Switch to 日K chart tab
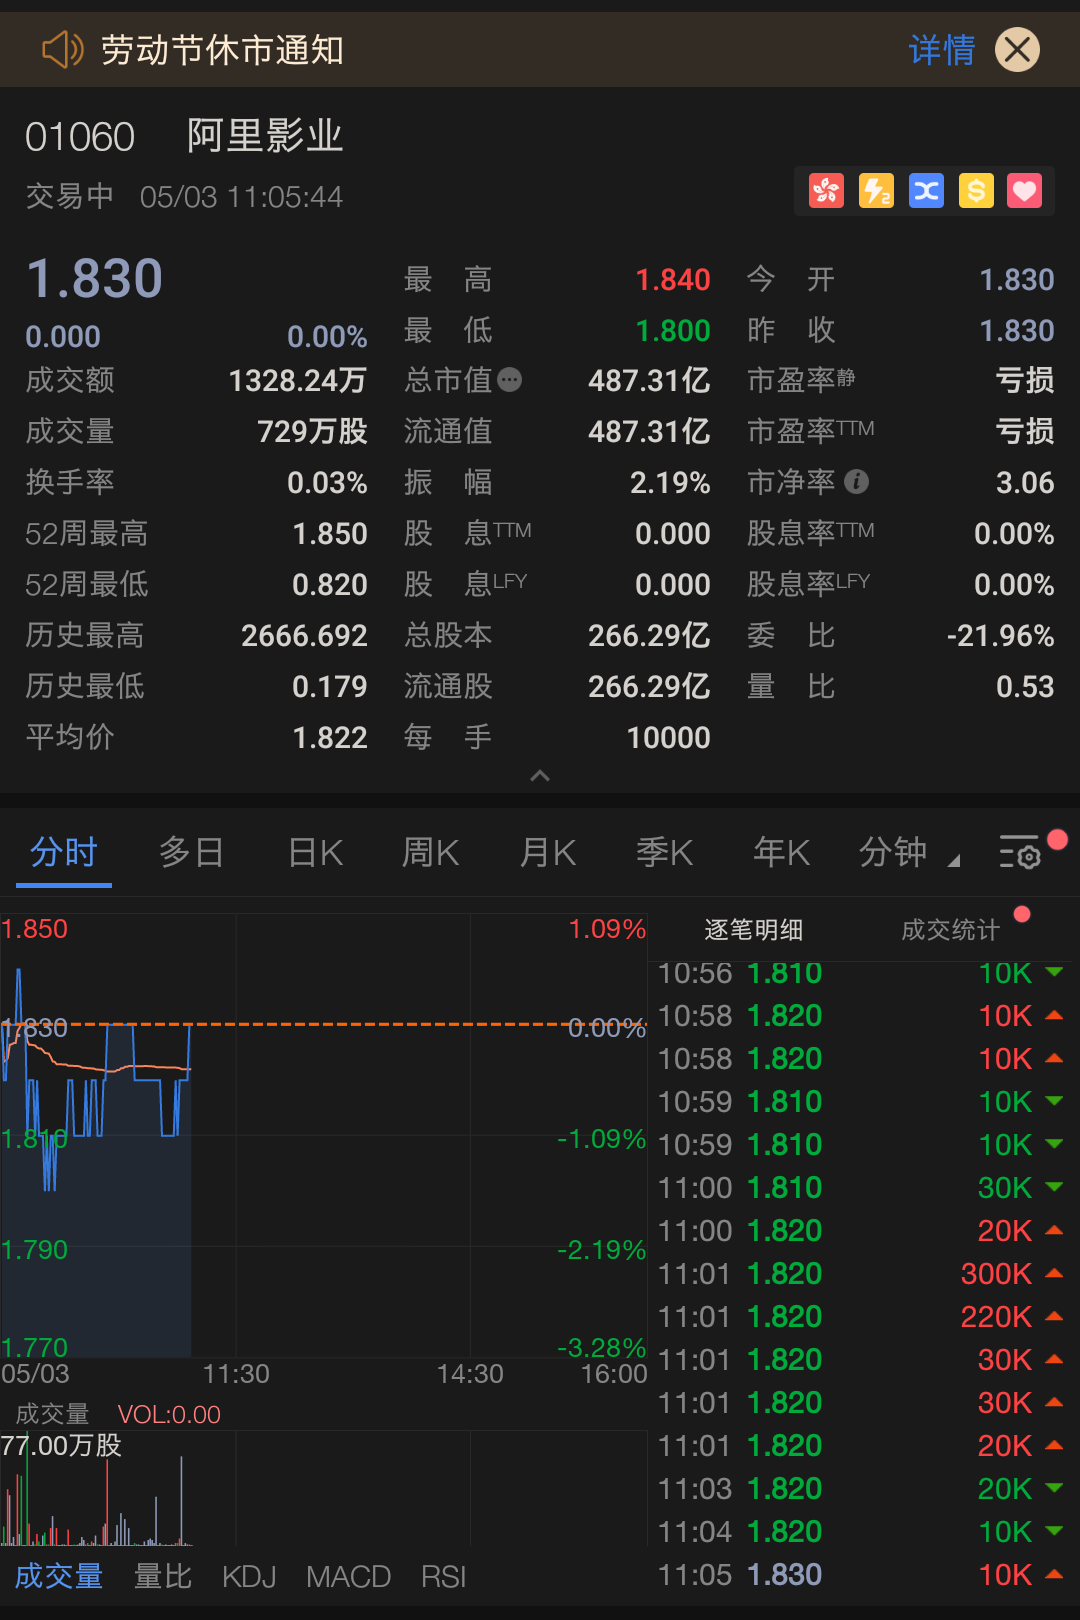Image resolution: width=1080 pixels, height=1620 pixels. coord(315,853)
